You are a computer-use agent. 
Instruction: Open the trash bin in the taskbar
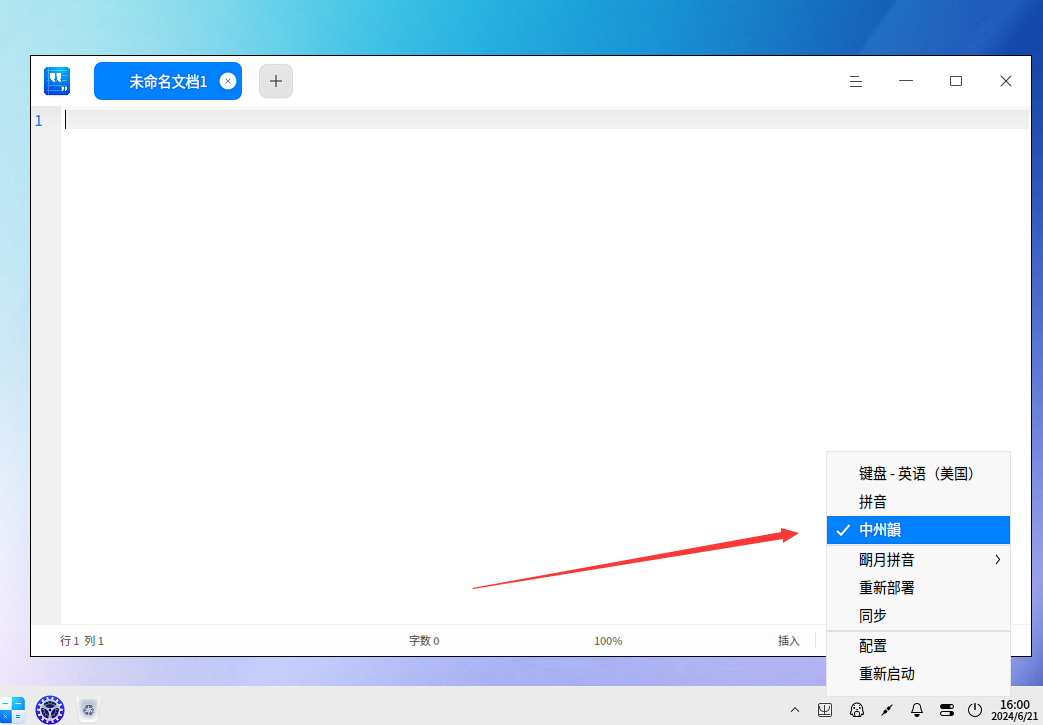tap(88, 710)
